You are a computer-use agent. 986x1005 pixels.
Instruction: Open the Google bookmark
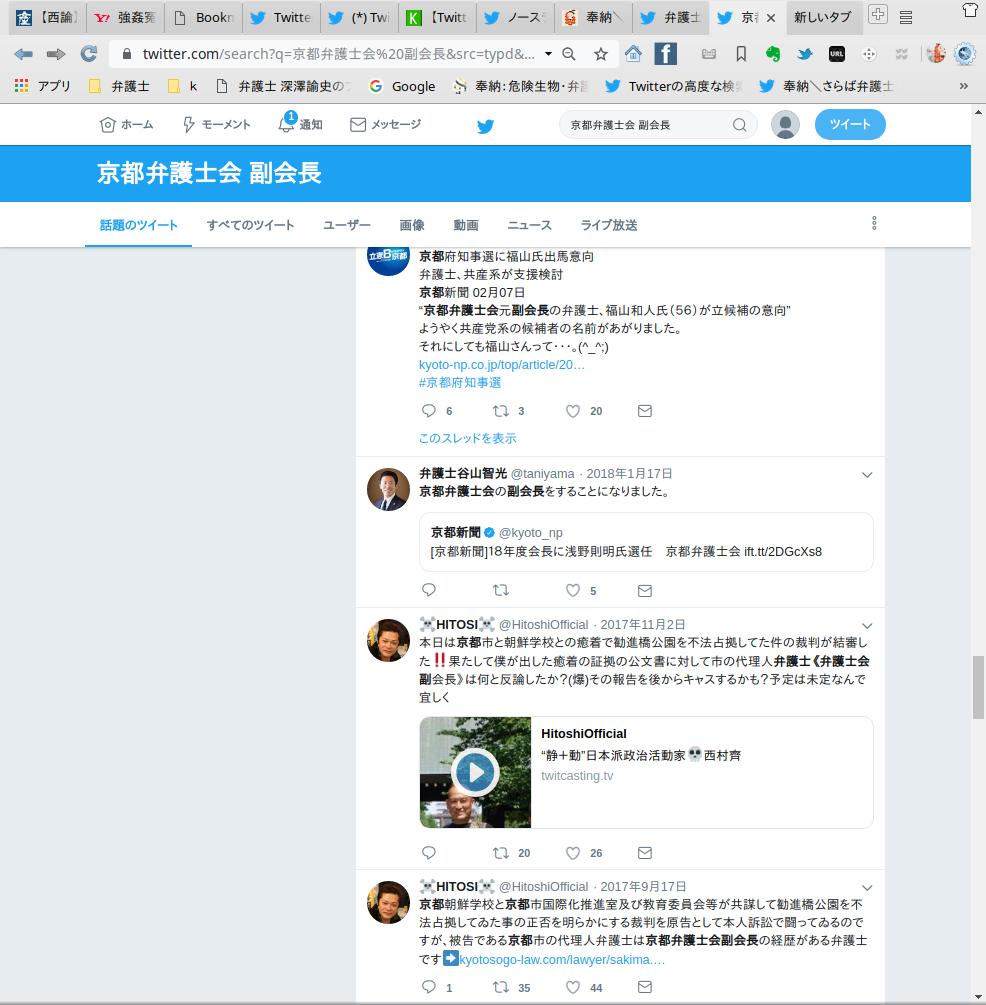coord(403,86)
